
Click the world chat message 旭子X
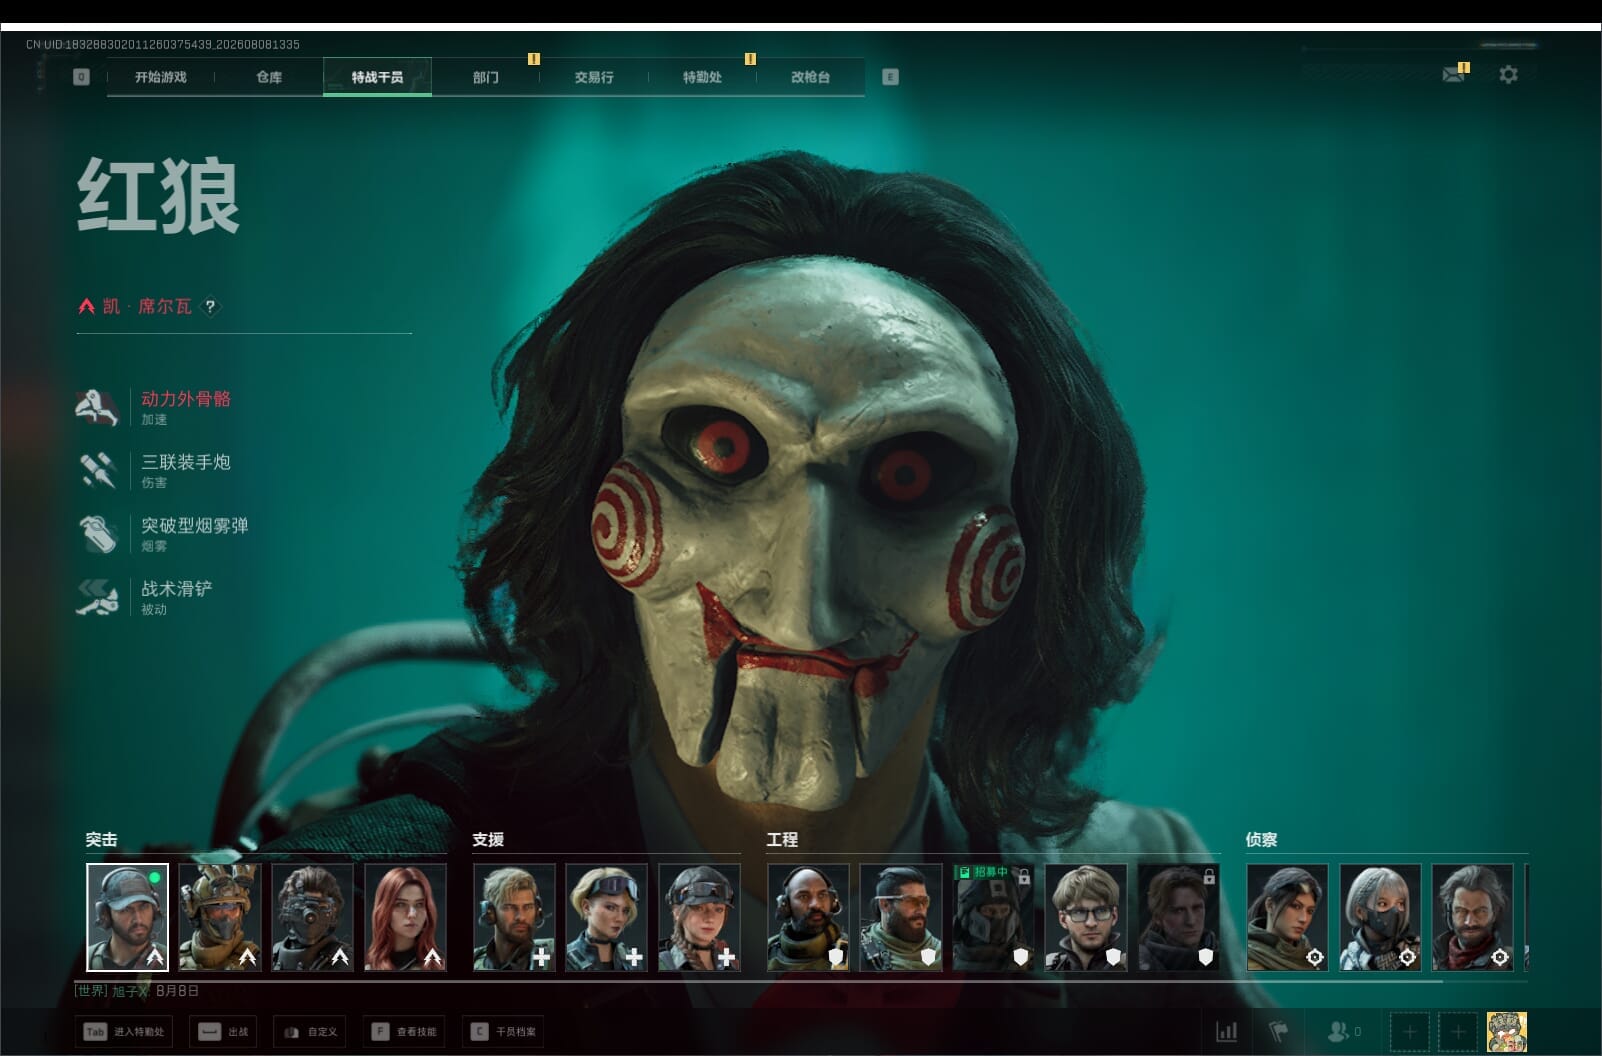pos(137,990)
